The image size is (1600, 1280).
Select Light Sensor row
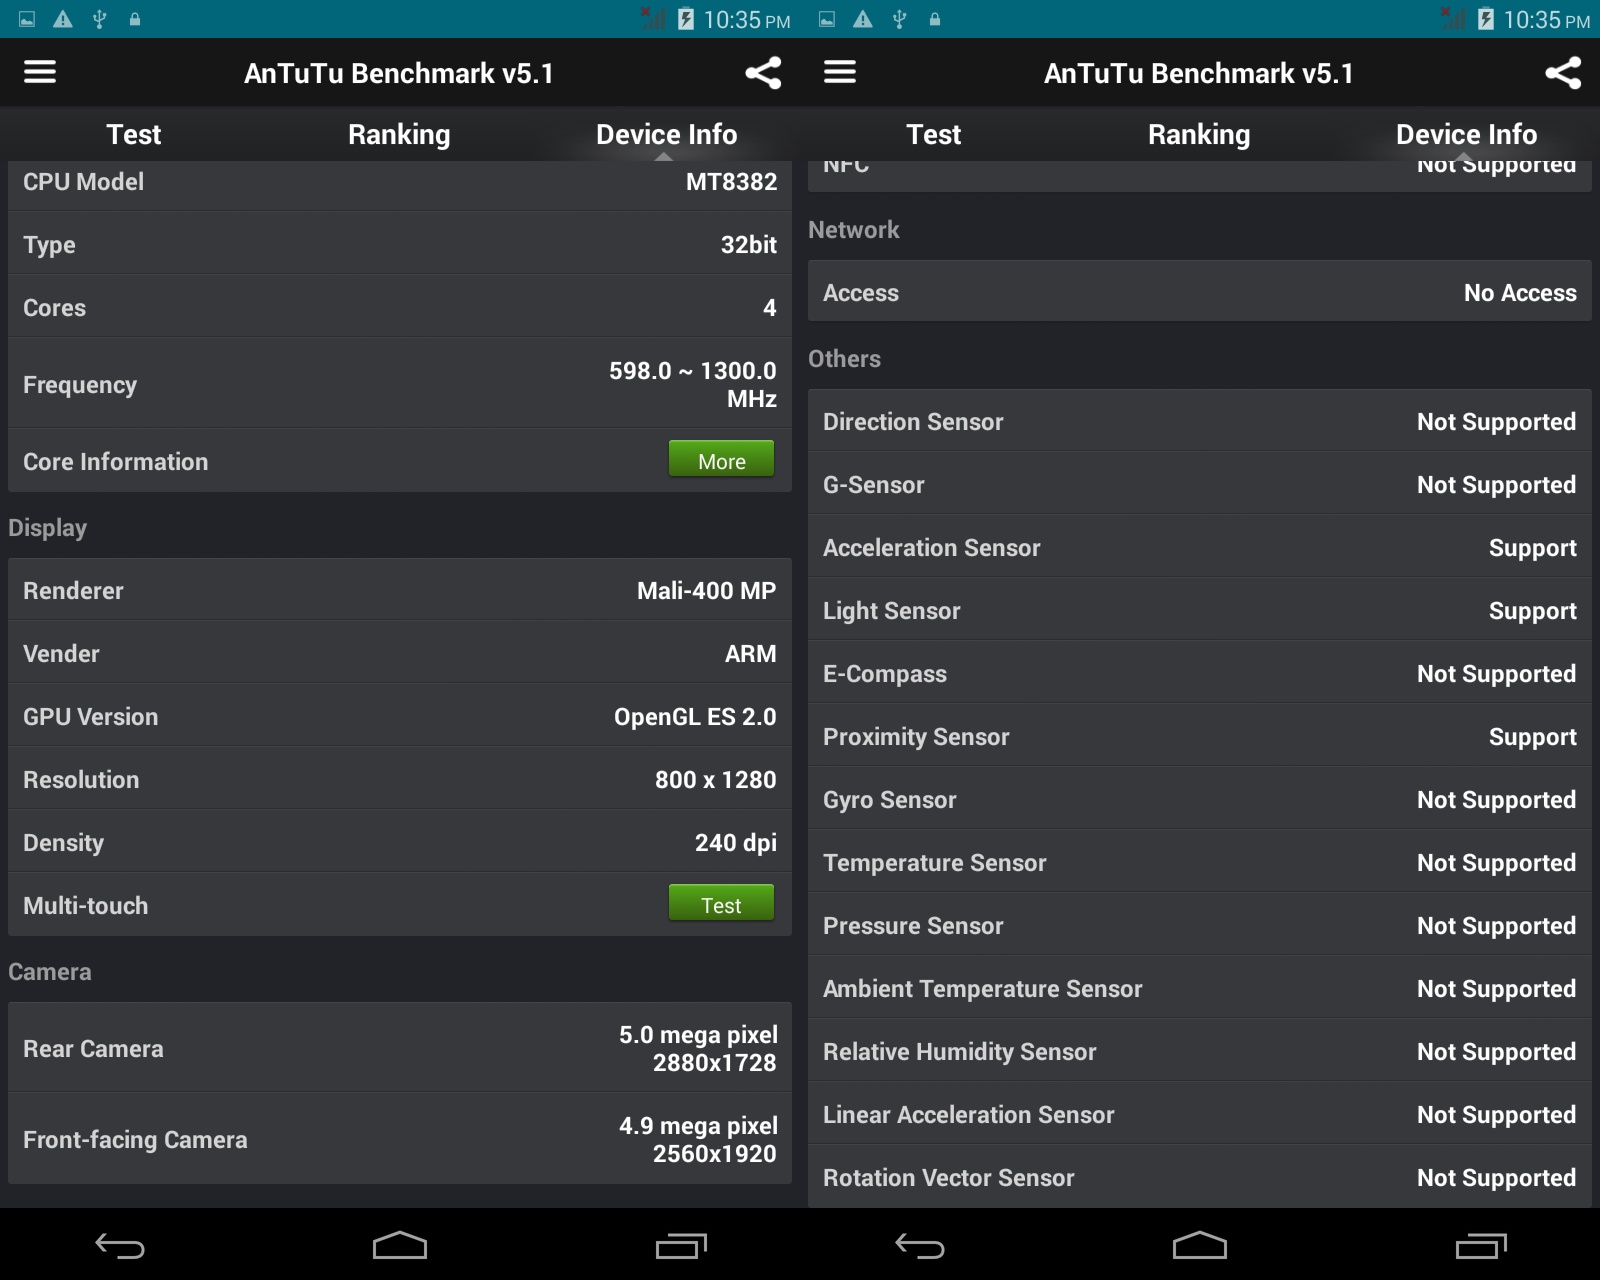click(x=1200, y=610)
